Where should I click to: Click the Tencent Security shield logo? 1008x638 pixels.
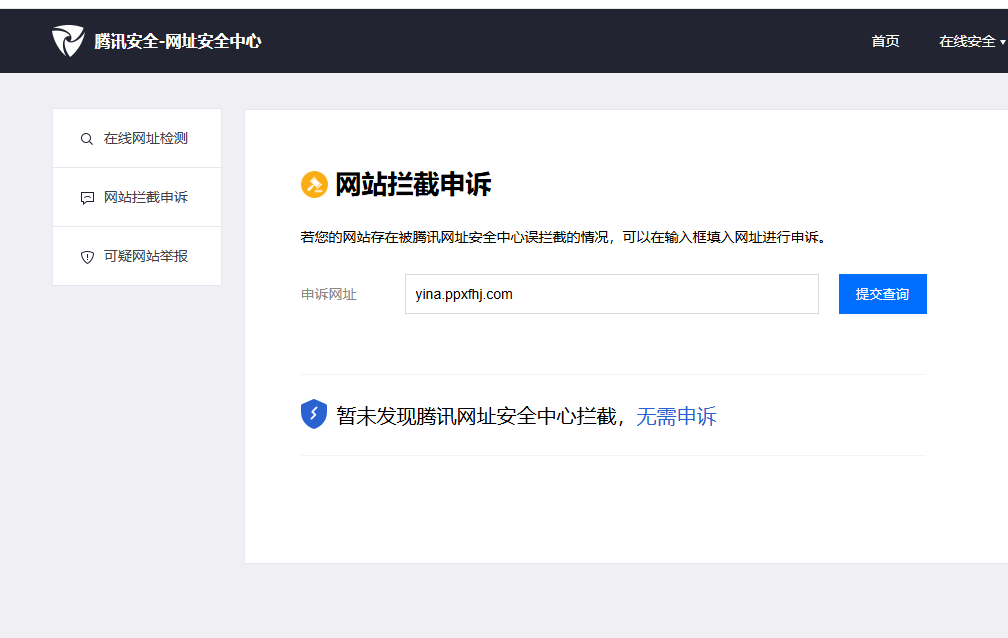(68, 41)
